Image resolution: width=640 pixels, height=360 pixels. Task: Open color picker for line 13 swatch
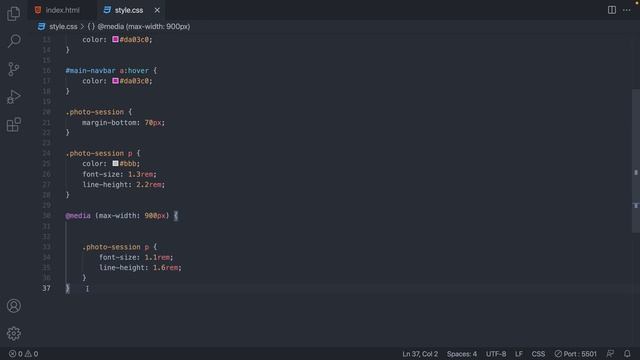(x=116, y=39)
